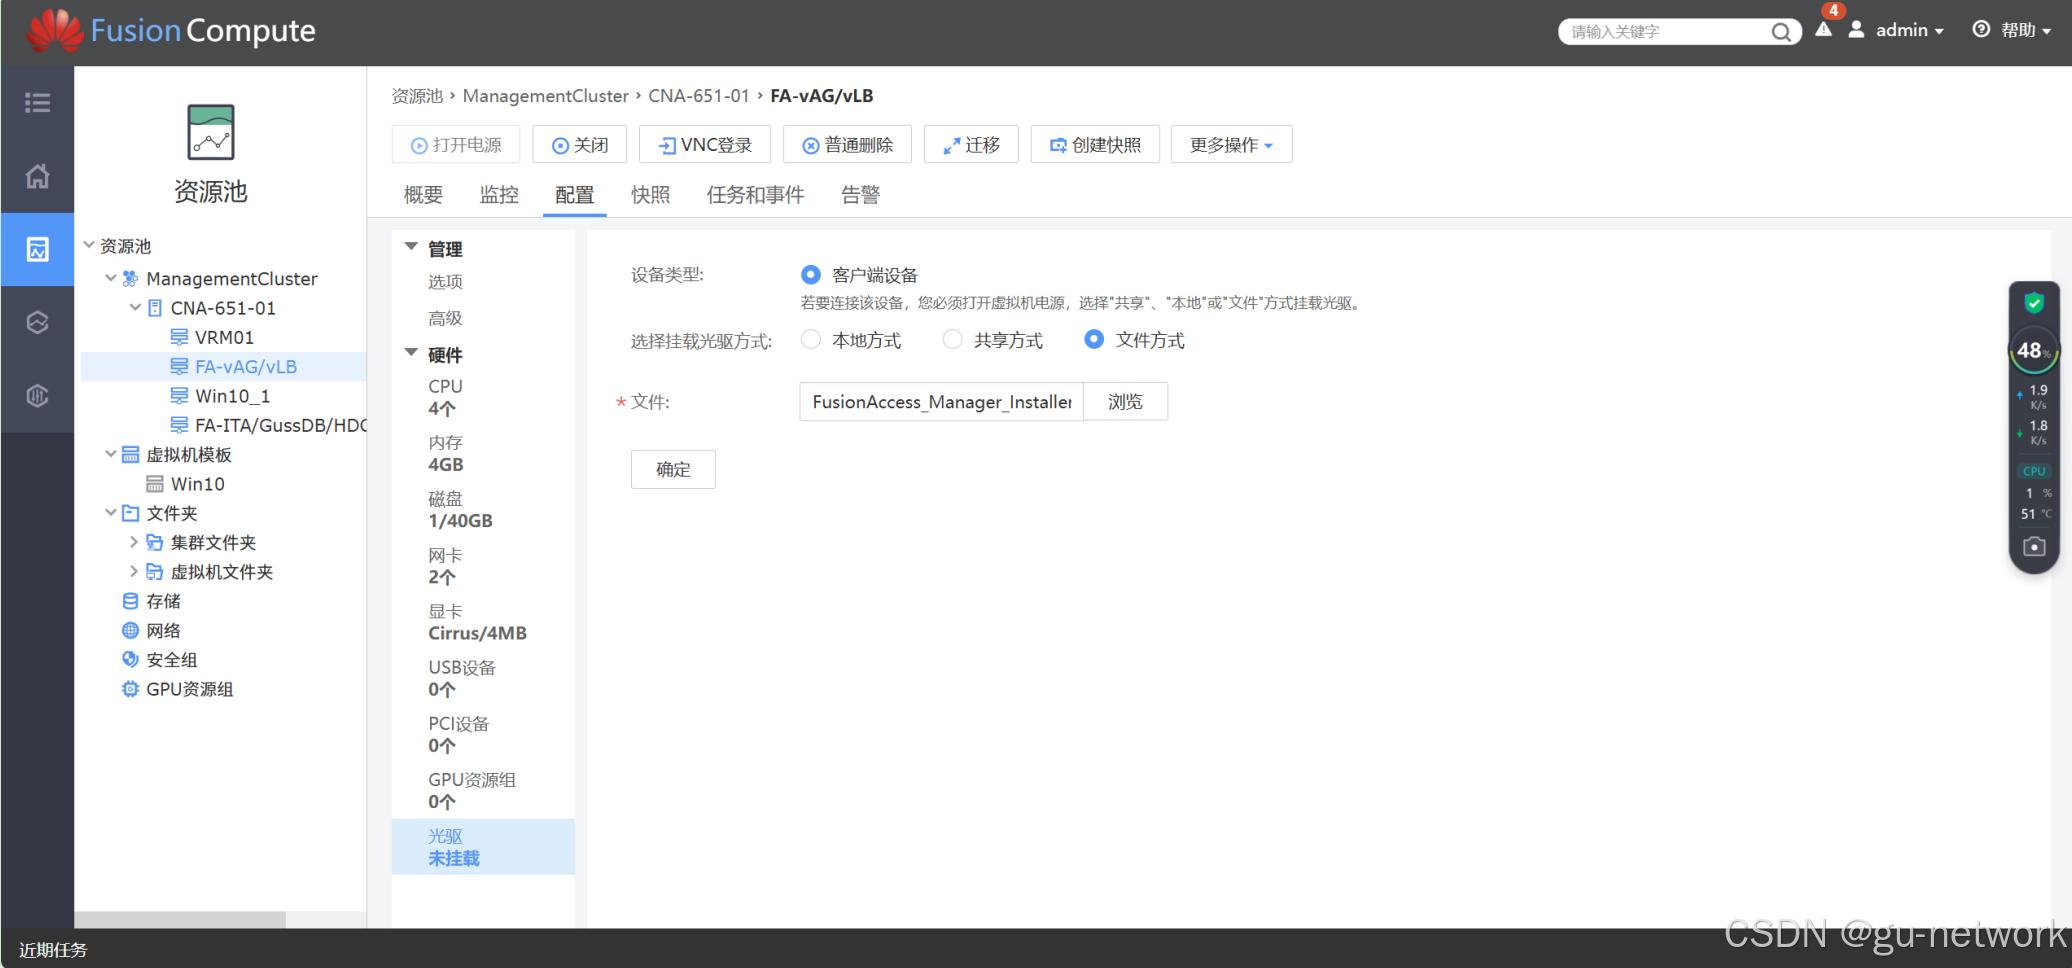Switch to the 配置 tab

click(574, 195)
